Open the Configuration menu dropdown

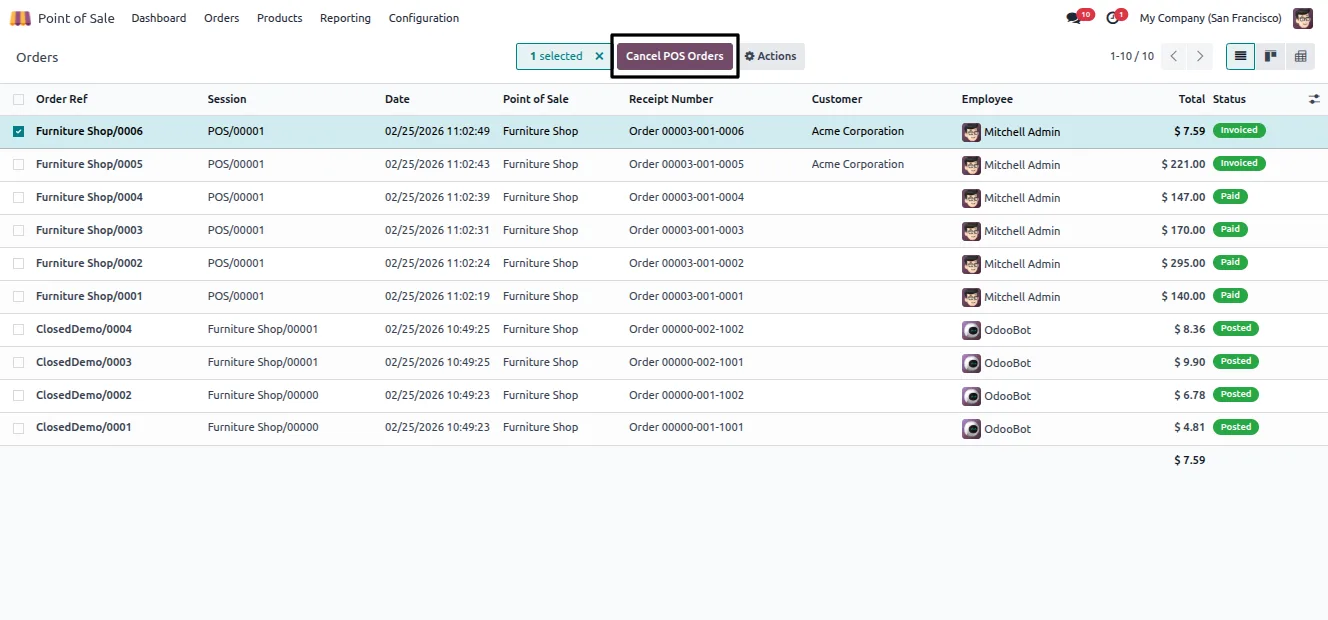click(424, 18)
